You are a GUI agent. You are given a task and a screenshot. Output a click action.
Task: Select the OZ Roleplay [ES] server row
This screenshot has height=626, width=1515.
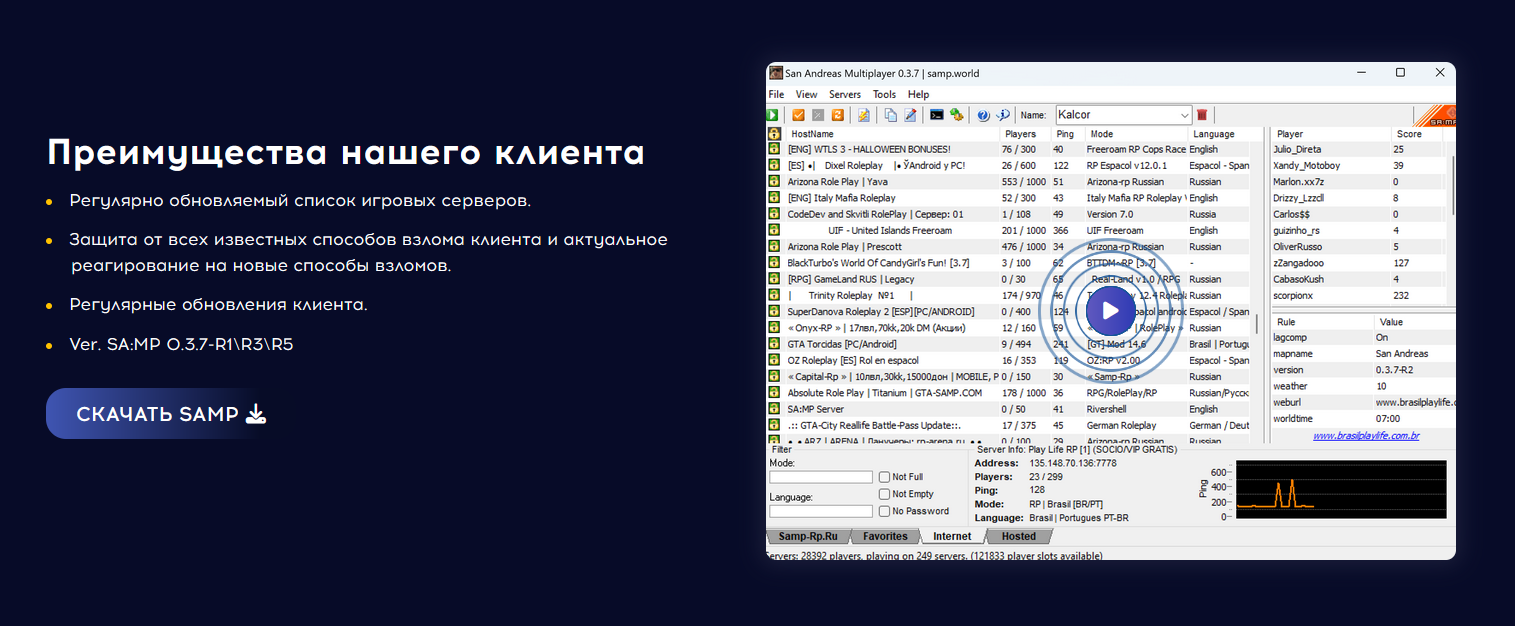tap(1008, 360)
